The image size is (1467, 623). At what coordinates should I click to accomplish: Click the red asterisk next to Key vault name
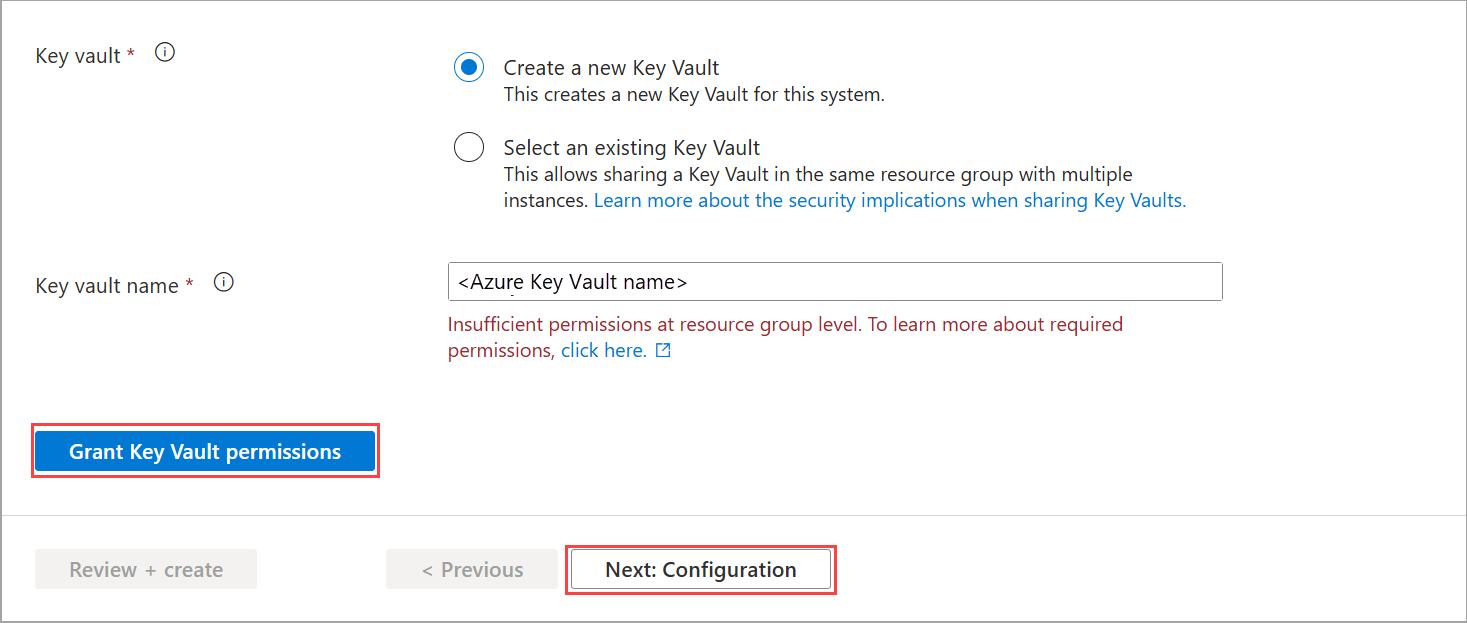[x=190, y=284]
